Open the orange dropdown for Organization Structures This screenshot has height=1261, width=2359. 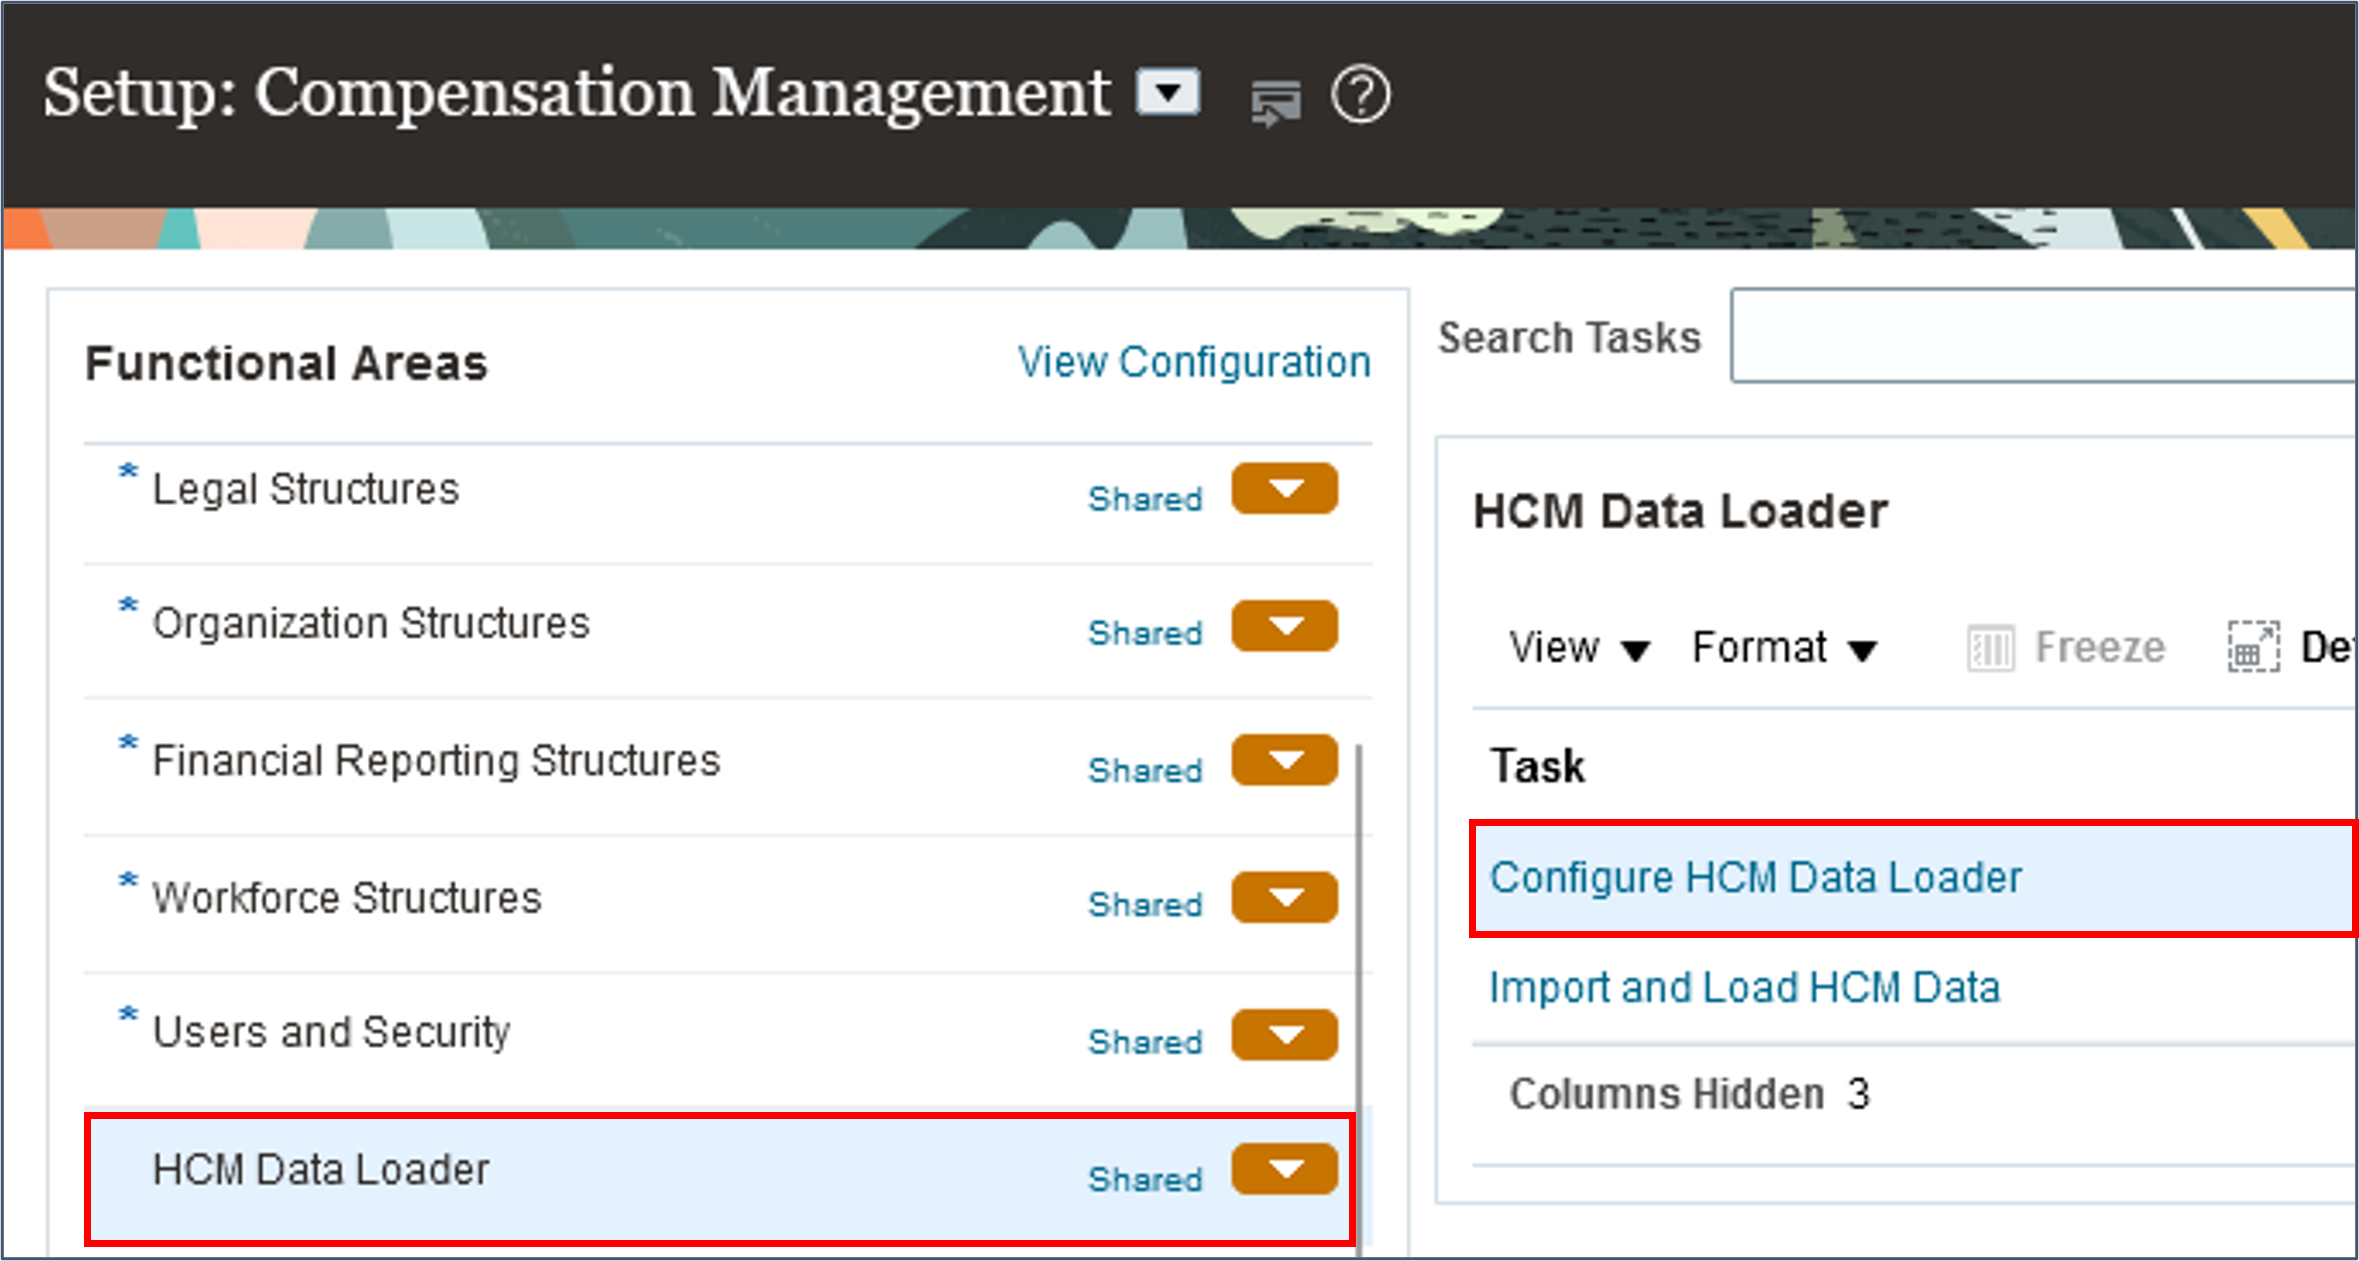(1284, 625)
